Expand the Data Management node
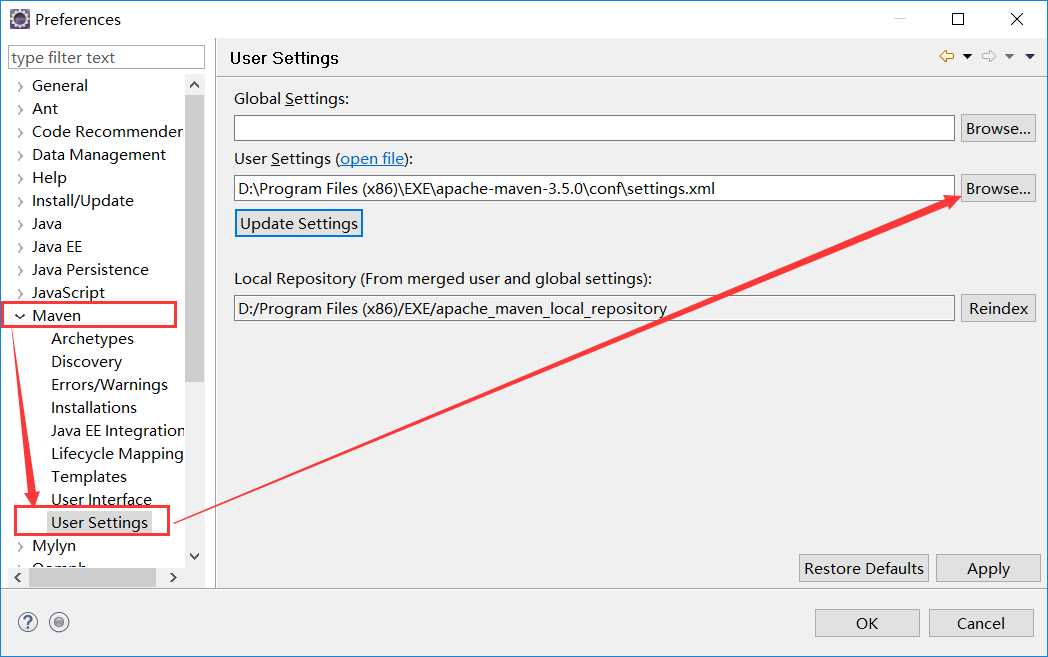This screenshot has width=1048, height=657. (20, 155)
